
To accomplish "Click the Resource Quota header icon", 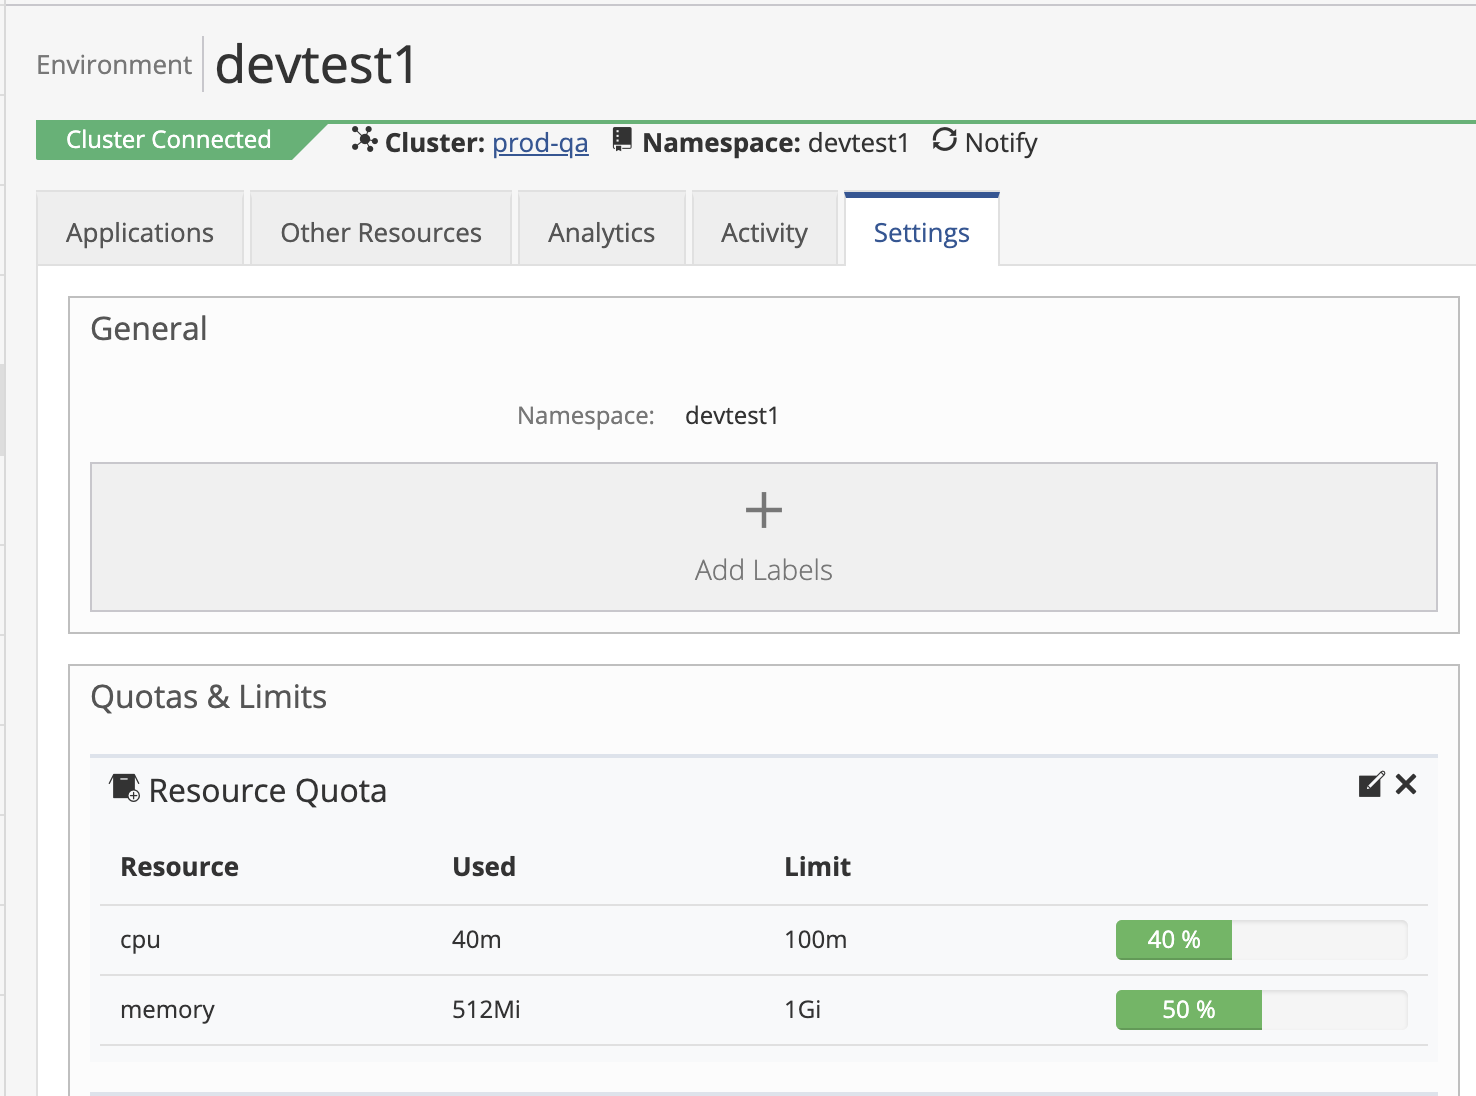I will (125, 788).
